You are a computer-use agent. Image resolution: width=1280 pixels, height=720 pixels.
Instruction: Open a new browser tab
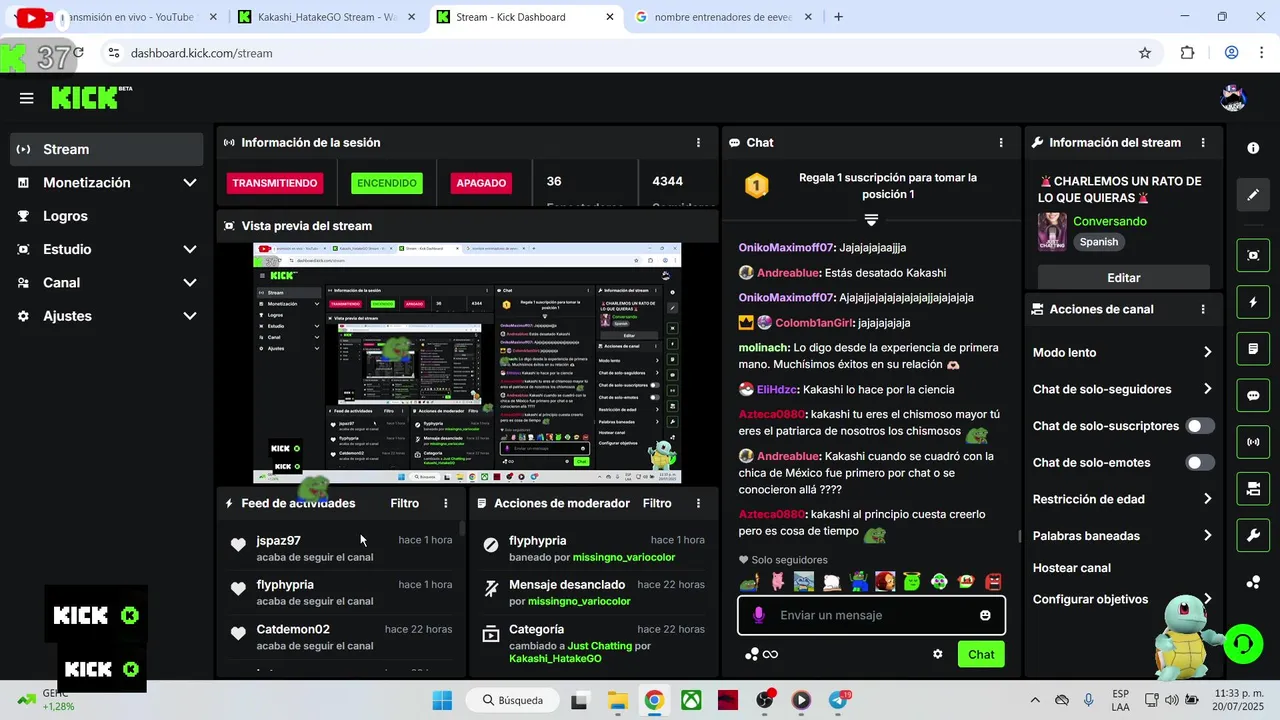(838, 17)
